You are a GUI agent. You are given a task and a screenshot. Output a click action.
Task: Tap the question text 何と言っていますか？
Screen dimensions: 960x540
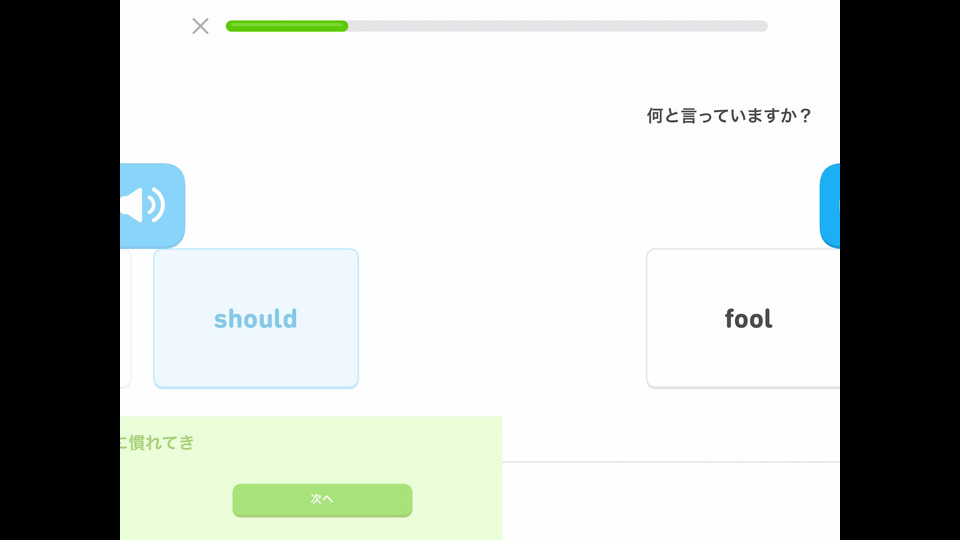coord(728,116)
